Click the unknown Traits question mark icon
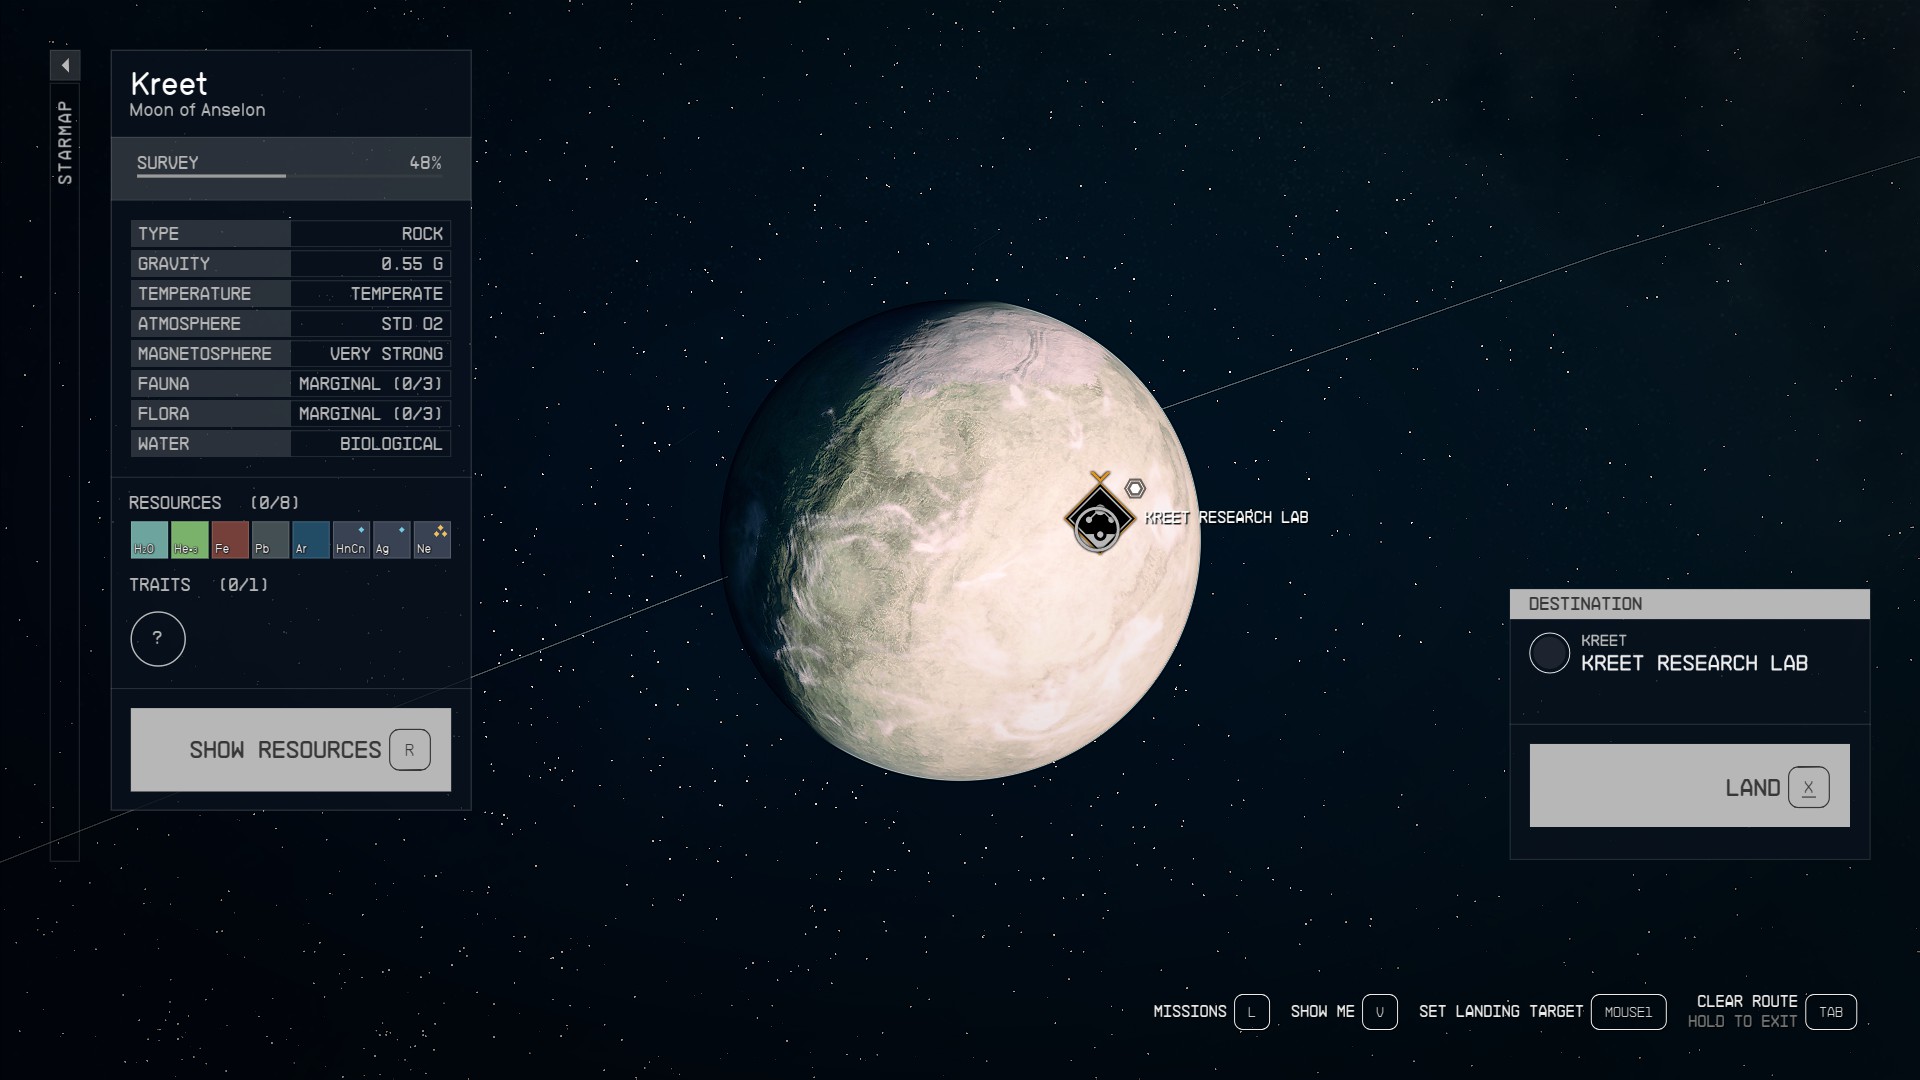The height and width of the screenshot is (1080, 1920). [x=157, y=638]
